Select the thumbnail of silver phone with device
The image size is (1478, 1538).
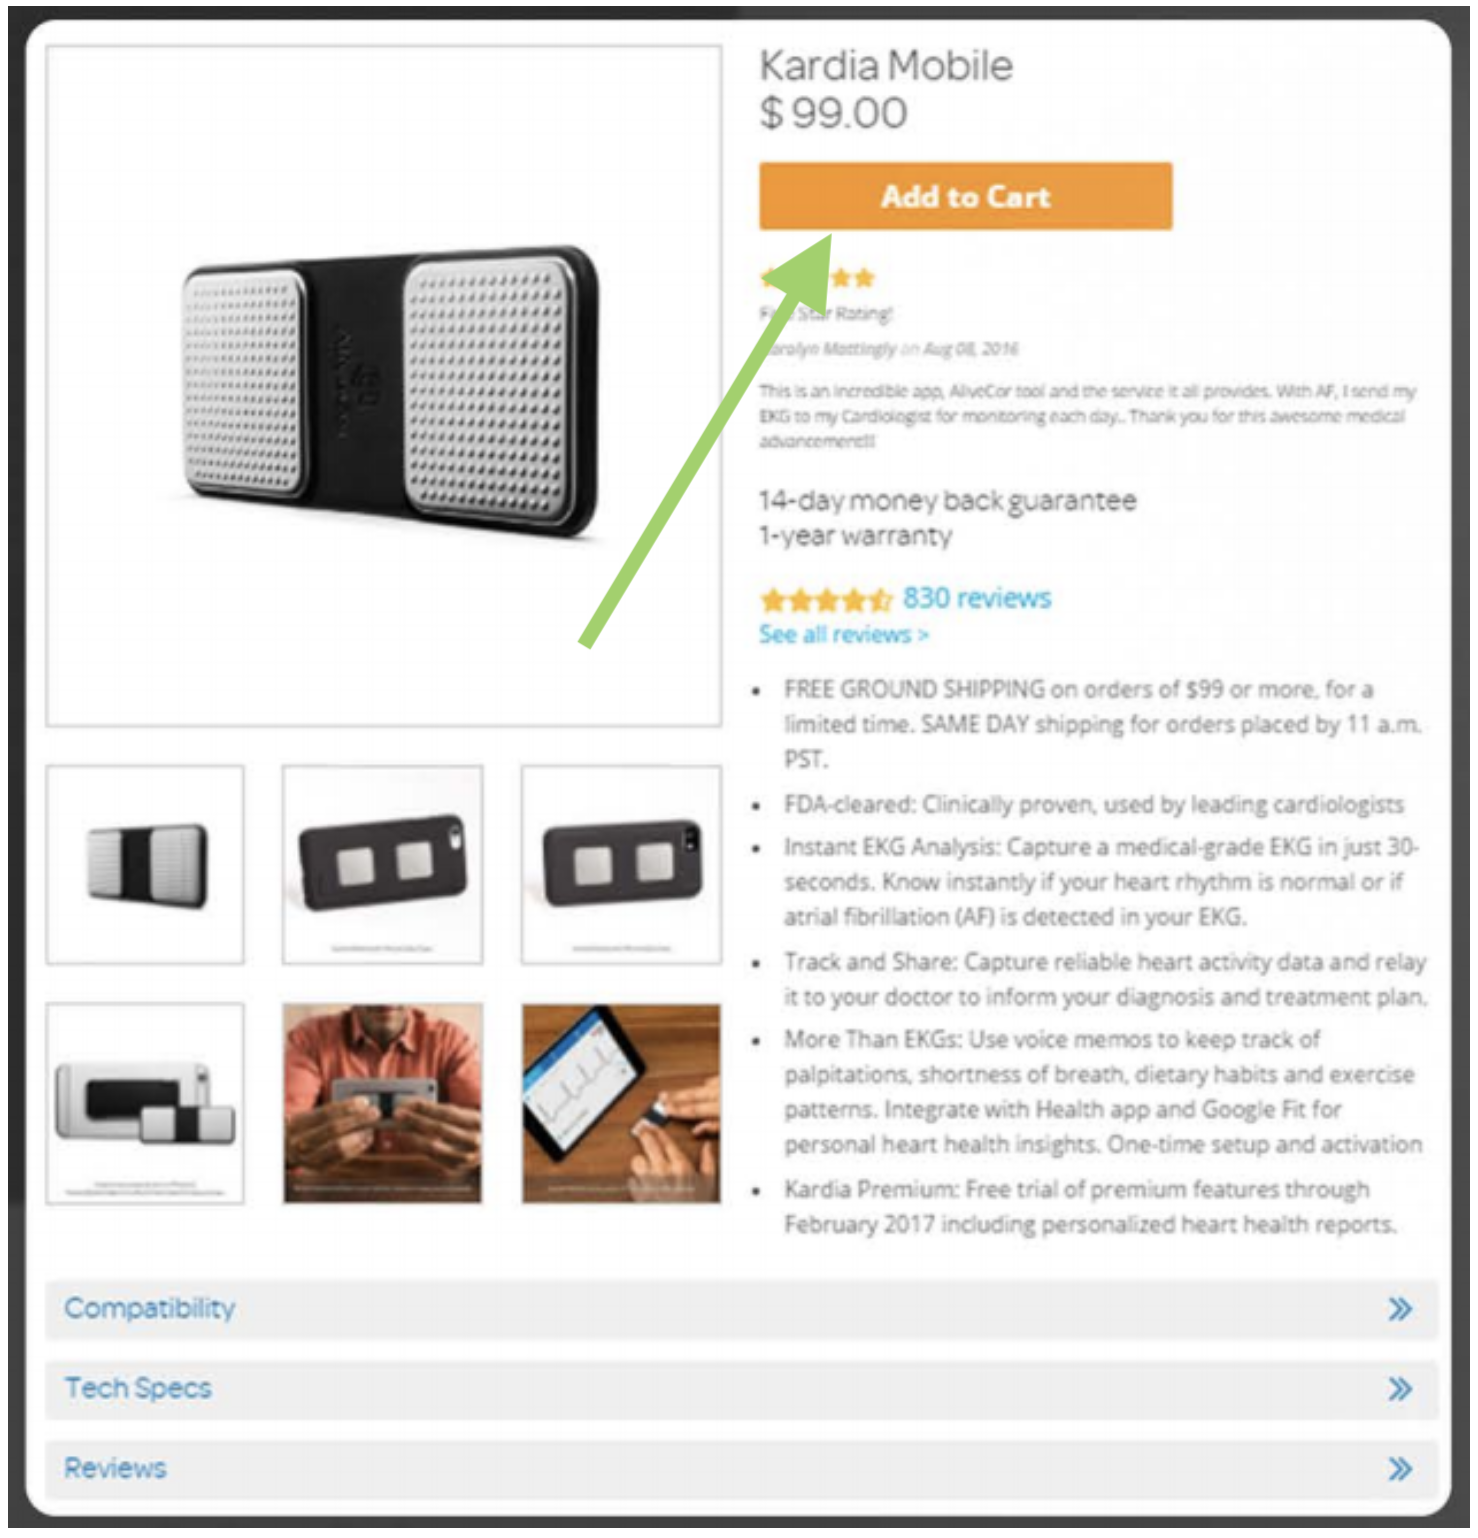[145, 1103]
